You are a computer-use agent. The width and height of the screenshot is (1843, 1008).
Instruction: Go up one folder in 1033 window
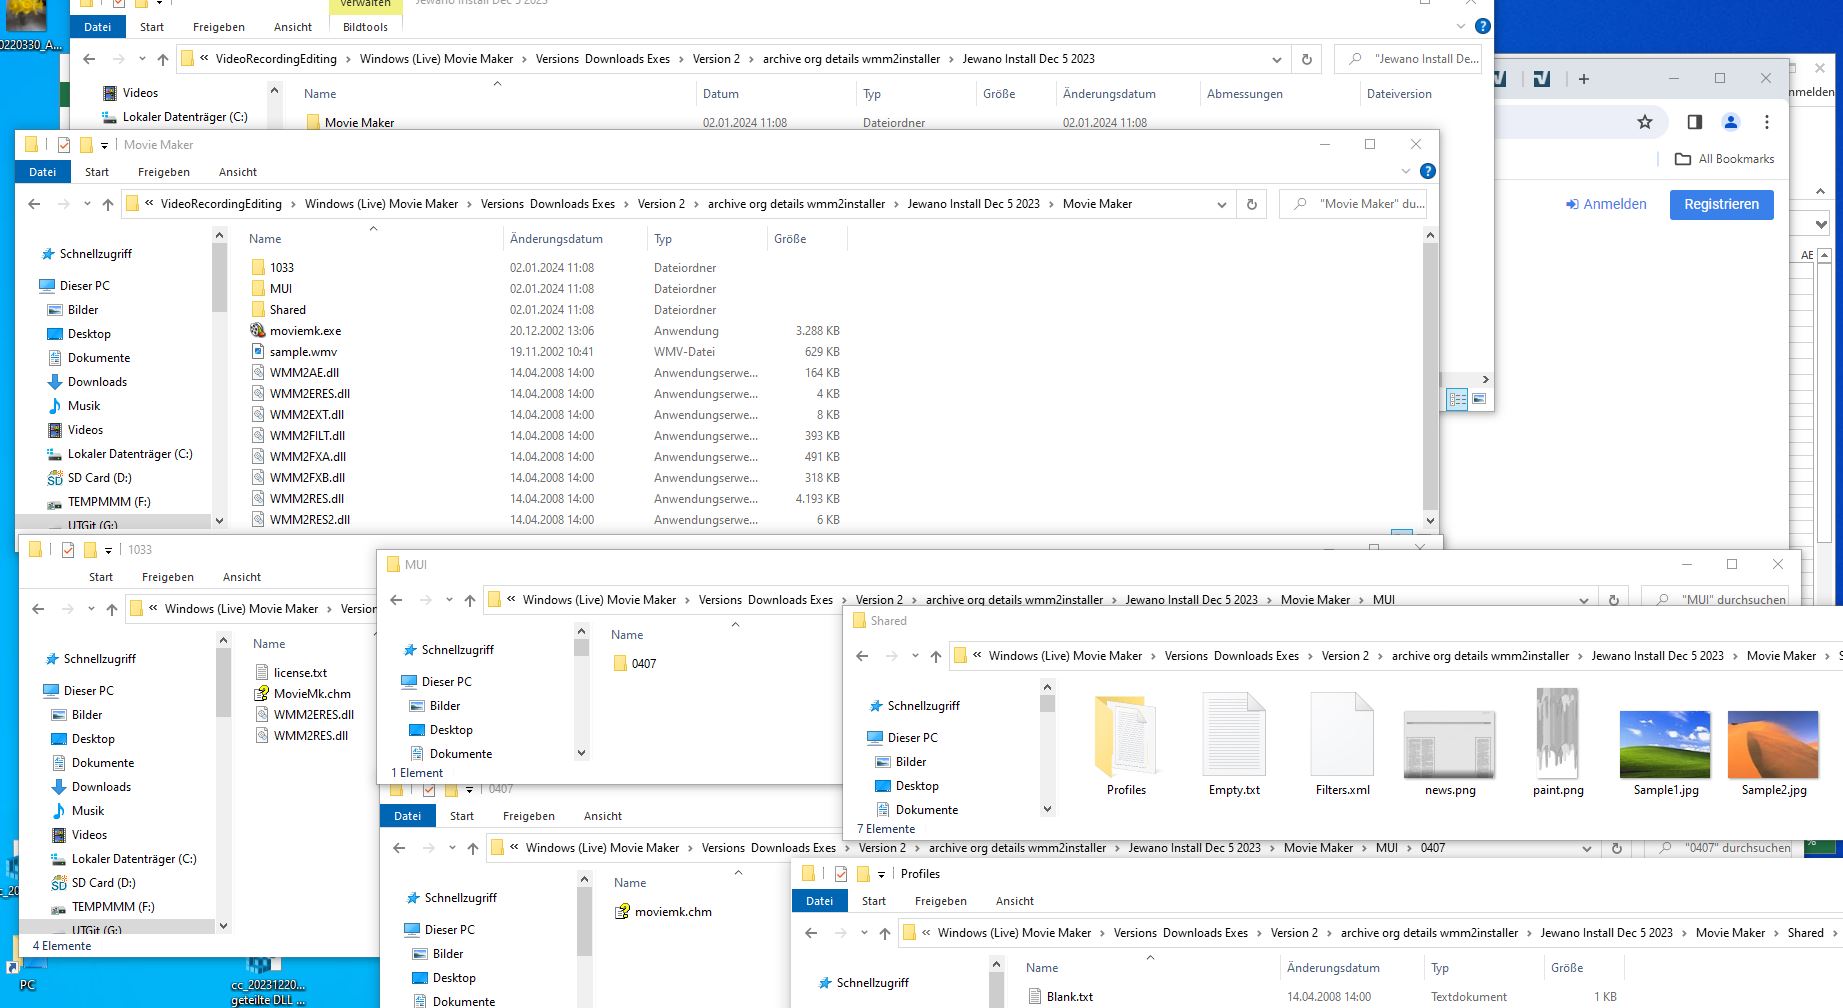coord(112,609)
